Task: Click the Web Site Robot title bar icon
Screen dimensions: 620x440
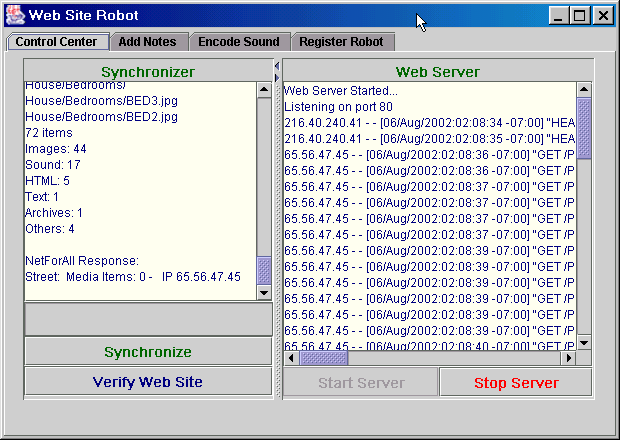Action: click(15, 15)
